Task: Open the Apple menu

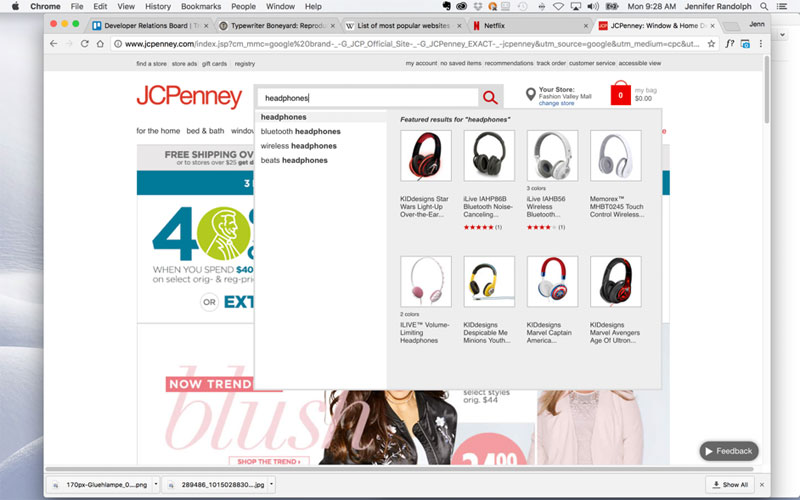Action: pos(15,6)
